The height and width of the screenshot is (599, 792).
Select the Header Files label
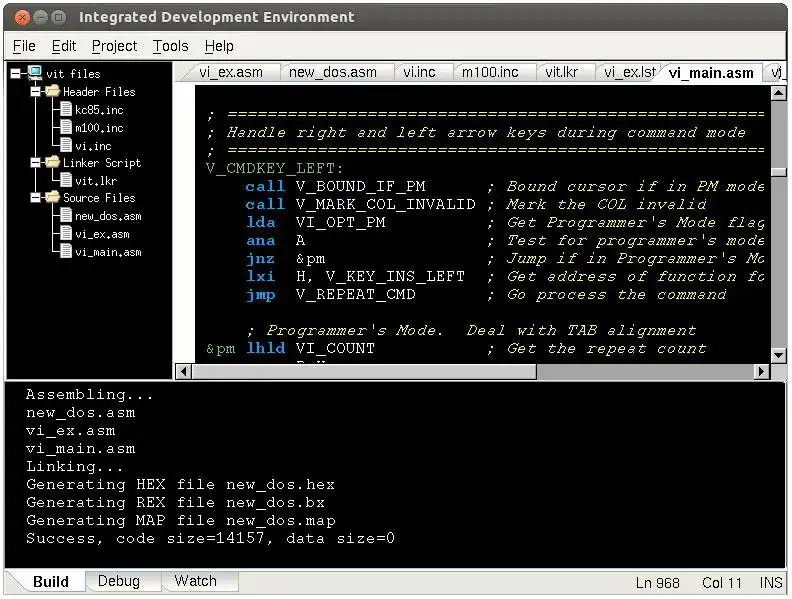tap(99, 92)
